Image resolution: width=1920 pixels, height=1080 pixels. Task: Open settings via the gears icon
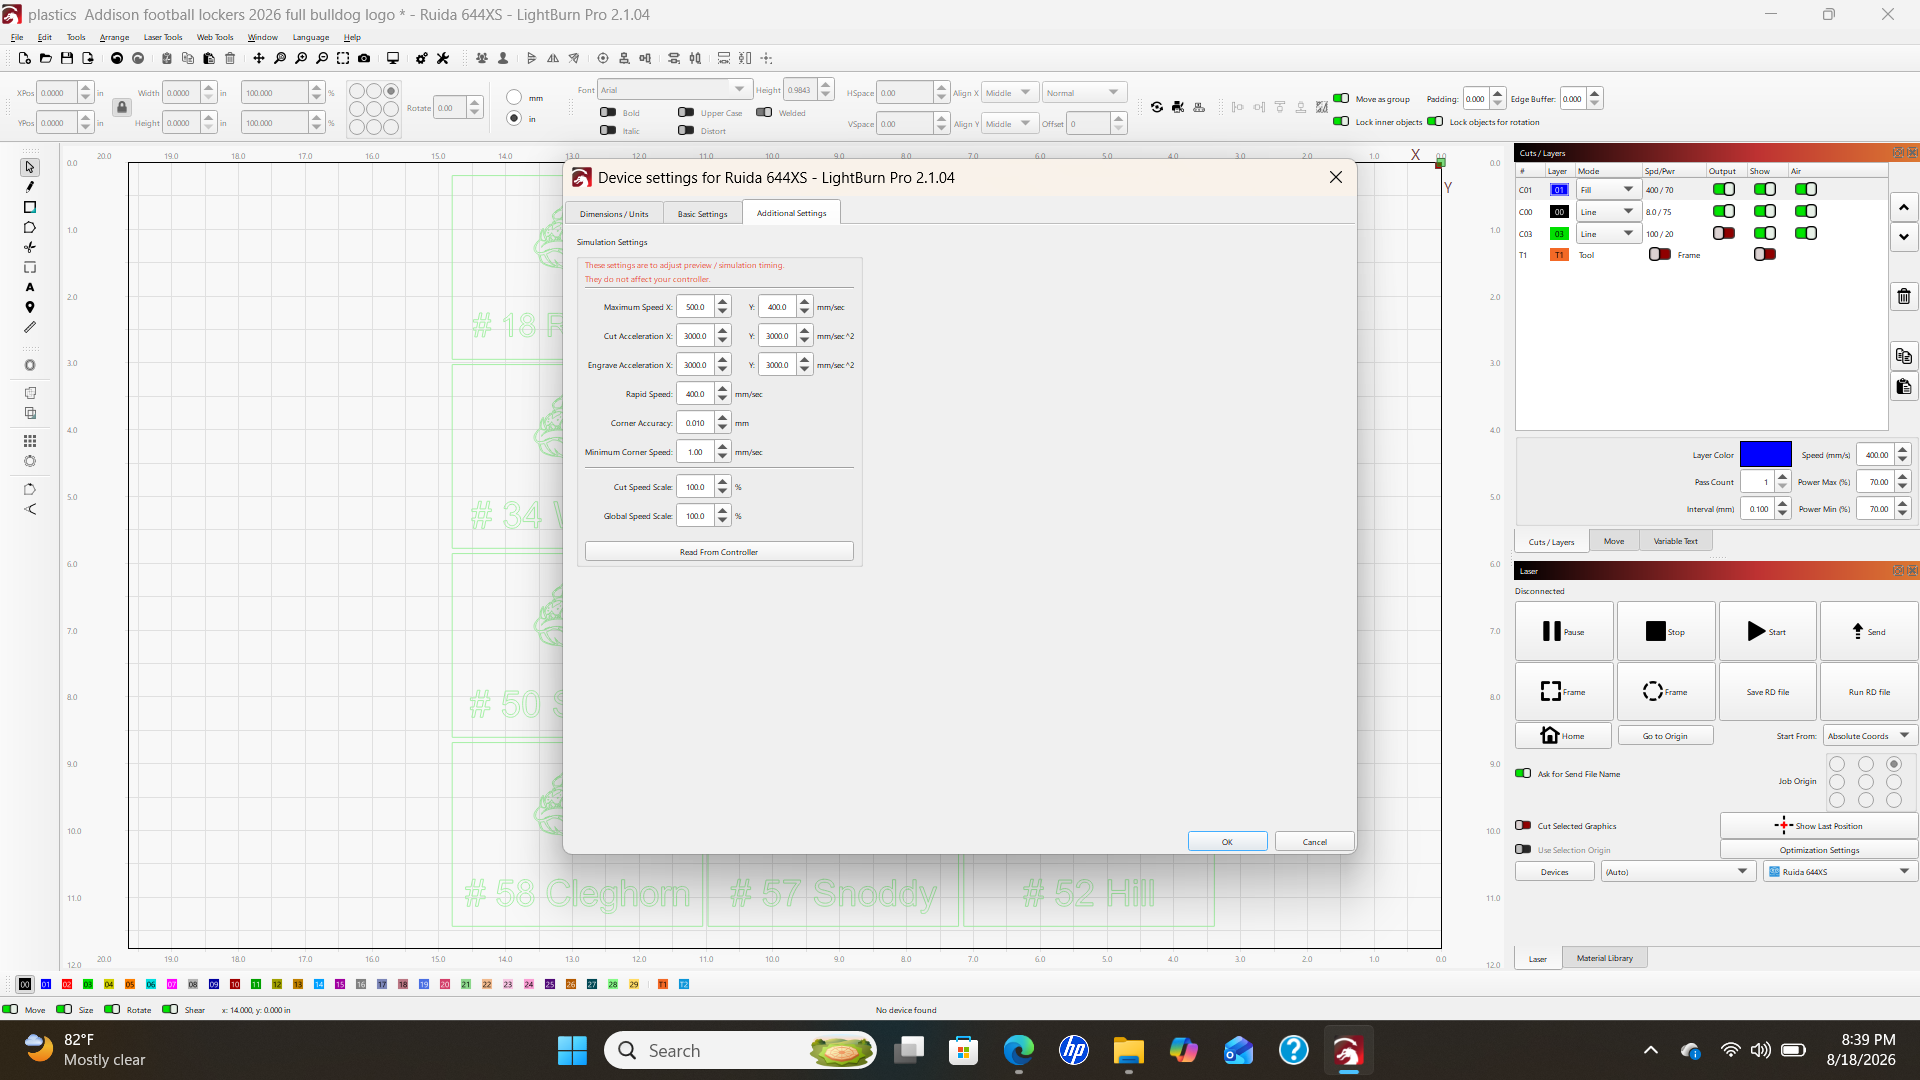pyautogui.click(x=422, y=58)
